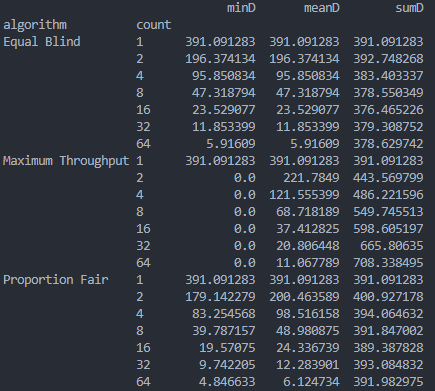Click the 19.57075 minD cell
435x391 pixels.
(x=227, y=348)
